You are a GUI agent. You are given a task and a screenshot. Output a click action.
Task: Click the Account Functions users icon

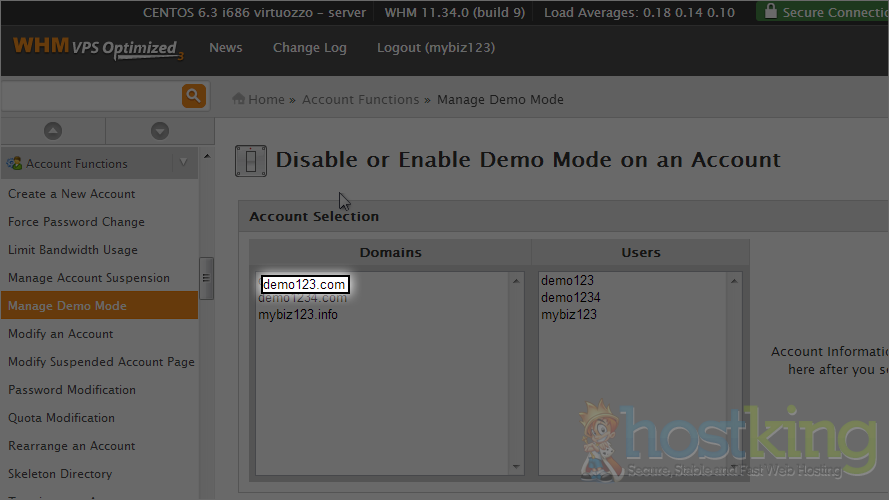[x=14, y=163]
